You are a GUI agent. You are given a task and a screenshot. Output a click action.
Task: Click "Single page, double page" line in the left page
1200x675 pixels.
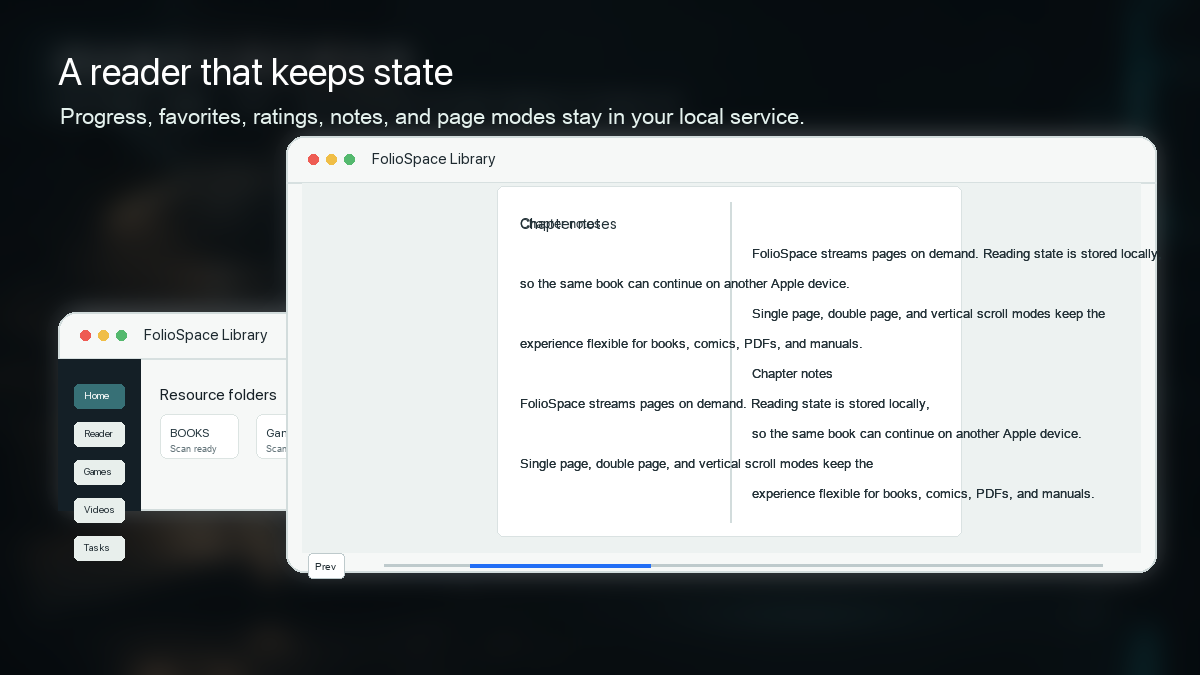coord(697,464)
